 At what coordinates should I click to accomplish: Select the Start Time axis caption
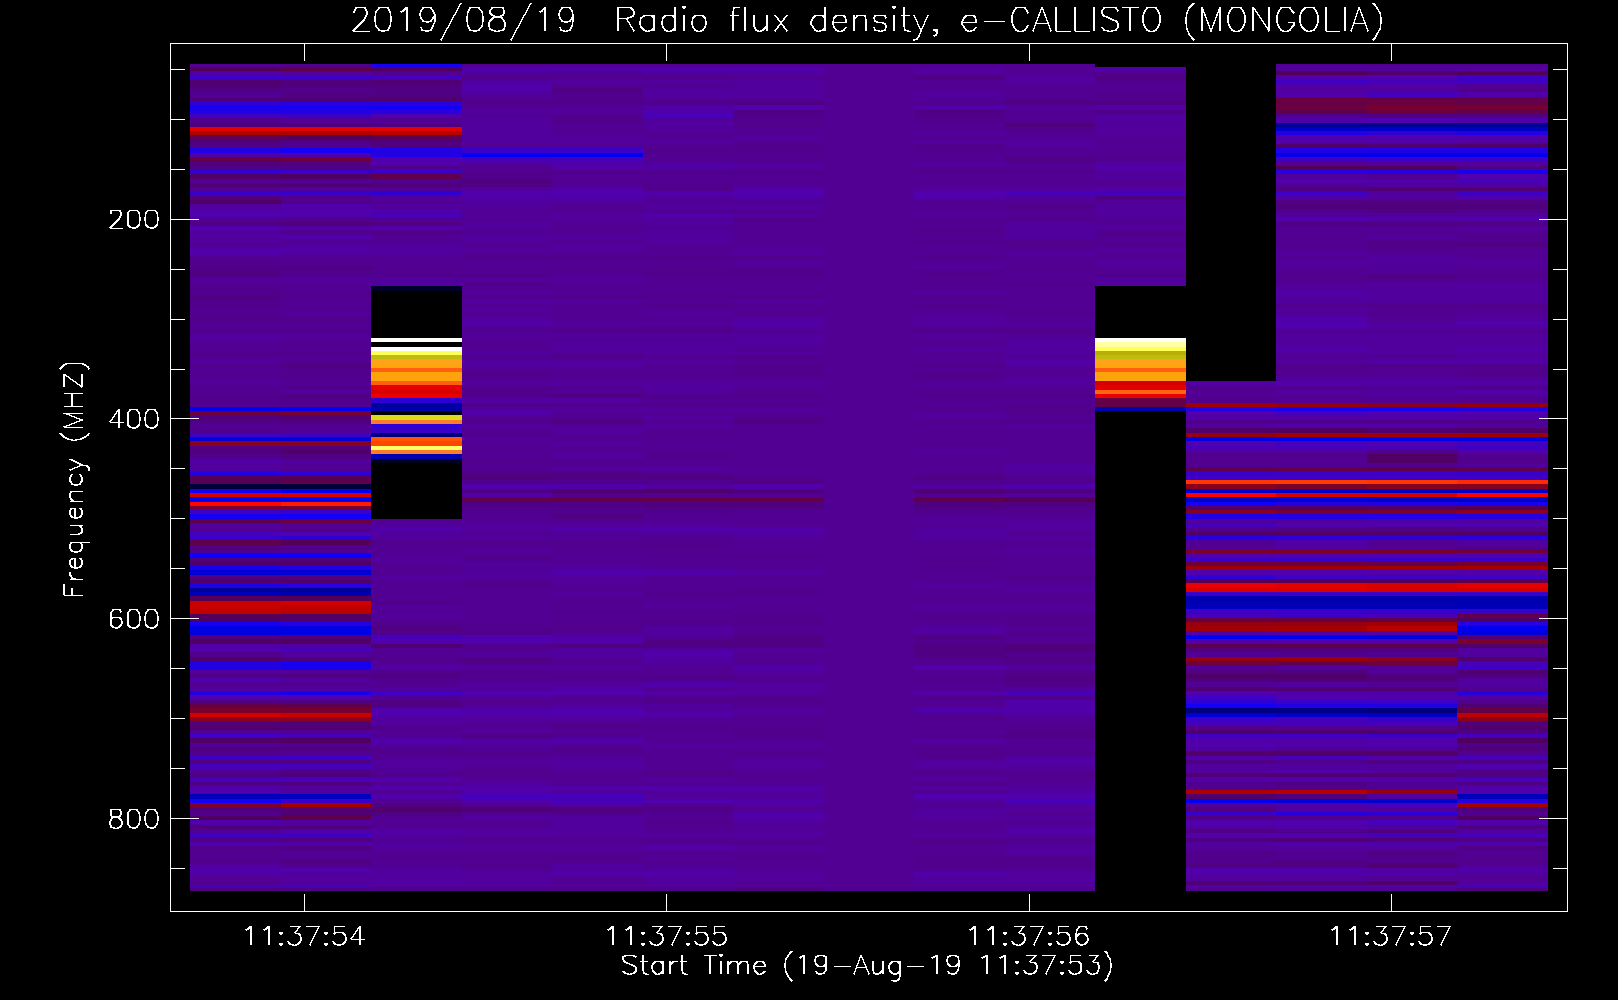[867, 966]
